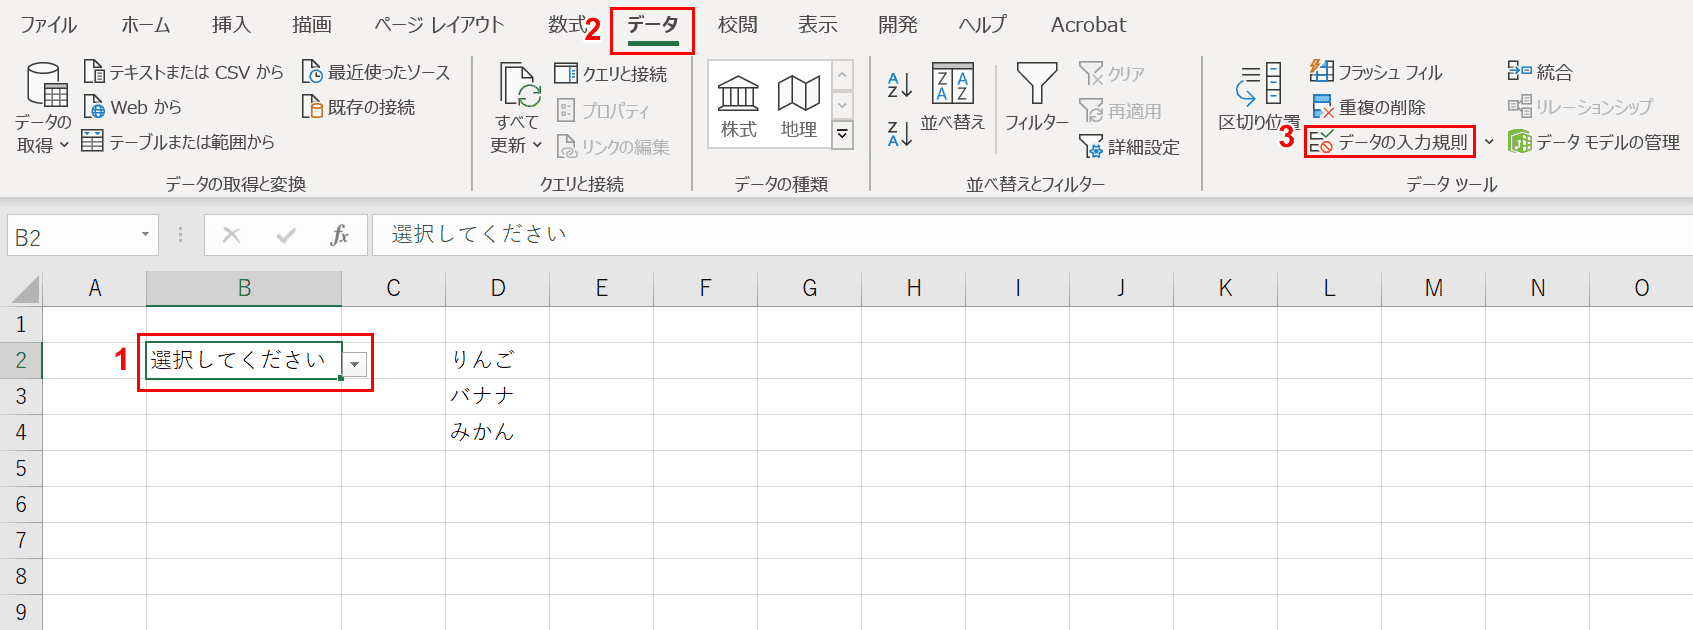Click the Web から import icon
Image resolution: width=1693 pixels, height=630 pixels.
[x=94, y=107]
